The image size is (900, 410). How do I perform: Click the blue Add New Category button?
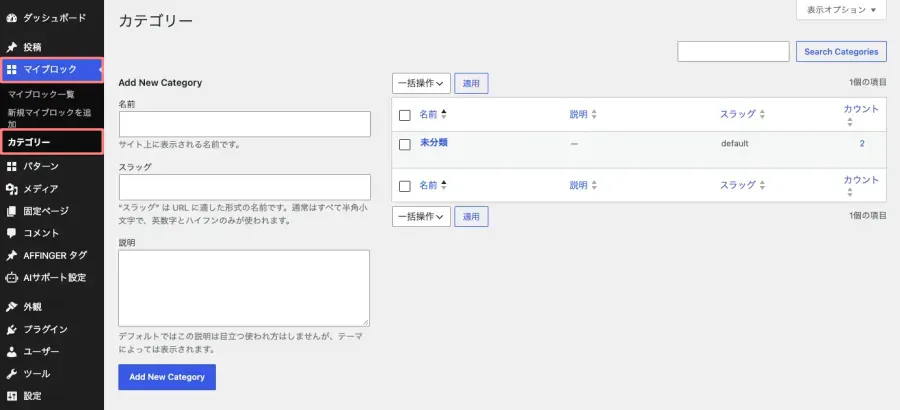click(x=167, y=377)
